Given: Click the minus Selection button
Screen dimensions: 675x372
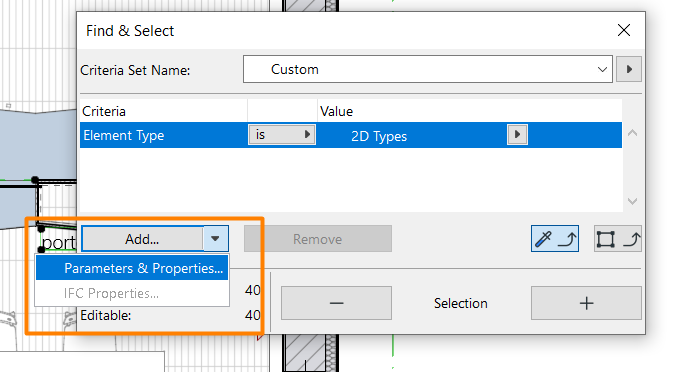Looking at the screenshot, I should pyautogui.click(x=336, y=303).
